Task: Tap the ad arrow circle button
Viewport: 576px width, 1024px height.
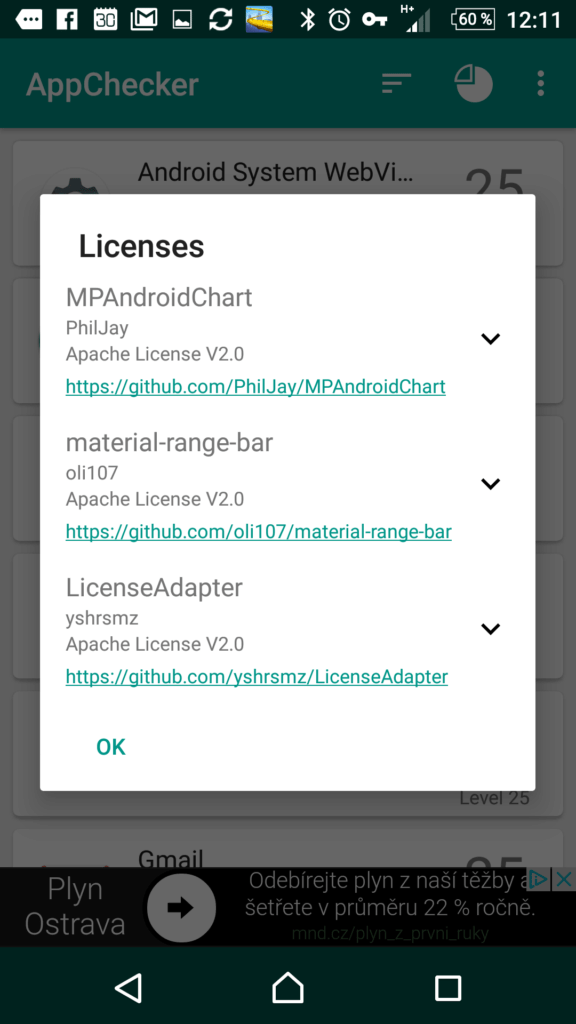Action: [x=181, y=907]
